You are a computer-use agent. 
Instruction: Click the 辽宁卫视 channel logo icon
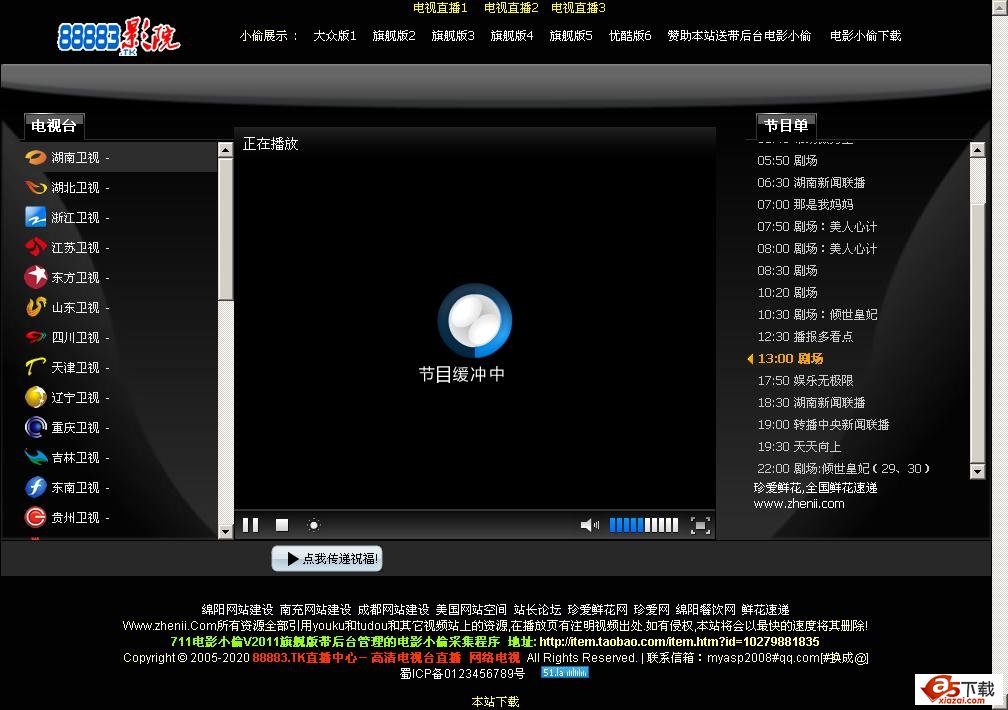point(35,397)
